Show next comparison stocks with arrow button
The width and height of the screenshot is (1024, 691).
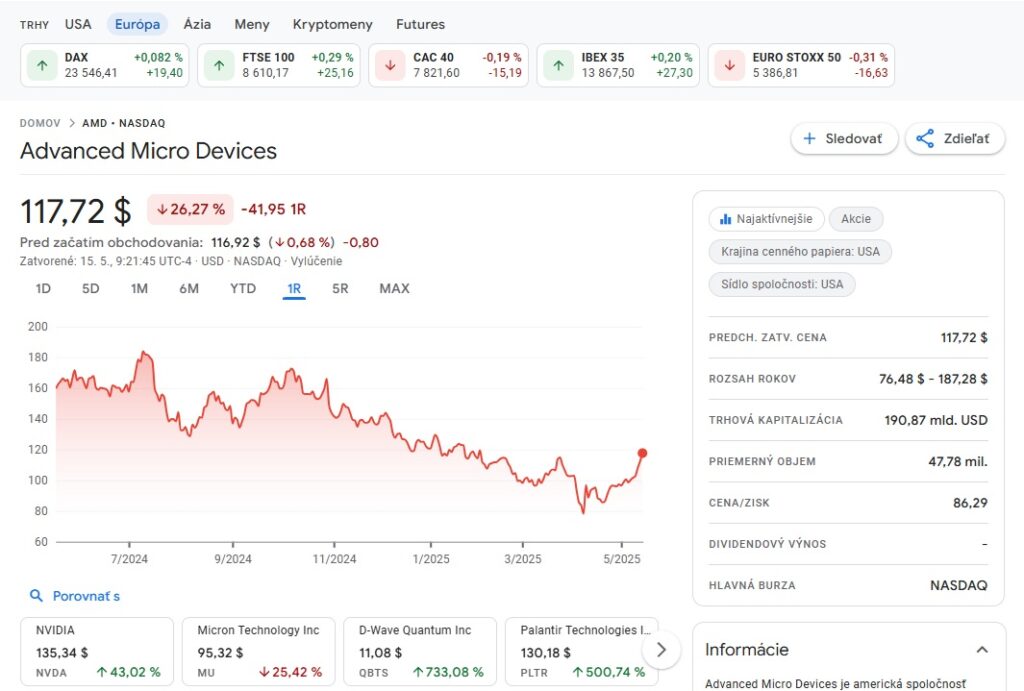661,649
